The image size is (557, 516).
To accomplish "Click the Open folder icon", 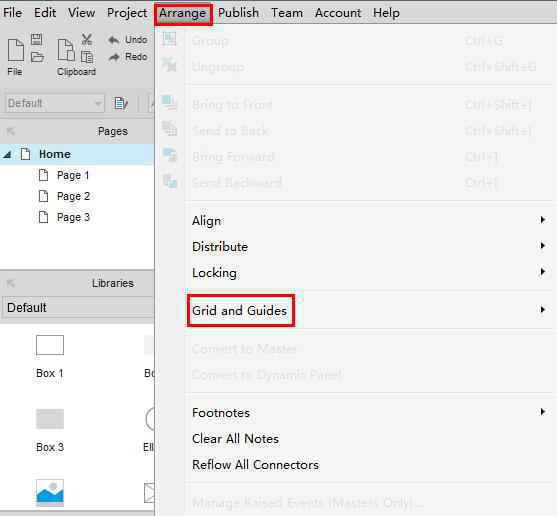I will [37, 57].
